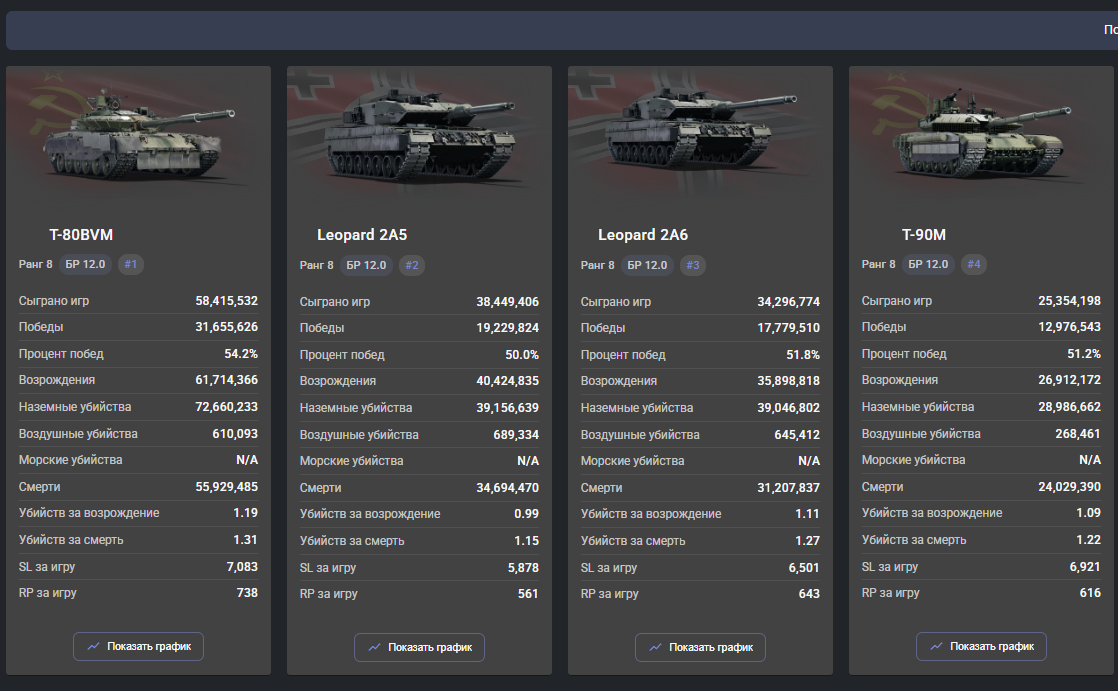The width and height of the screenshot is (1118, 691).
Task: Click the #1 rank badge
Action: (x=130, y=265)
